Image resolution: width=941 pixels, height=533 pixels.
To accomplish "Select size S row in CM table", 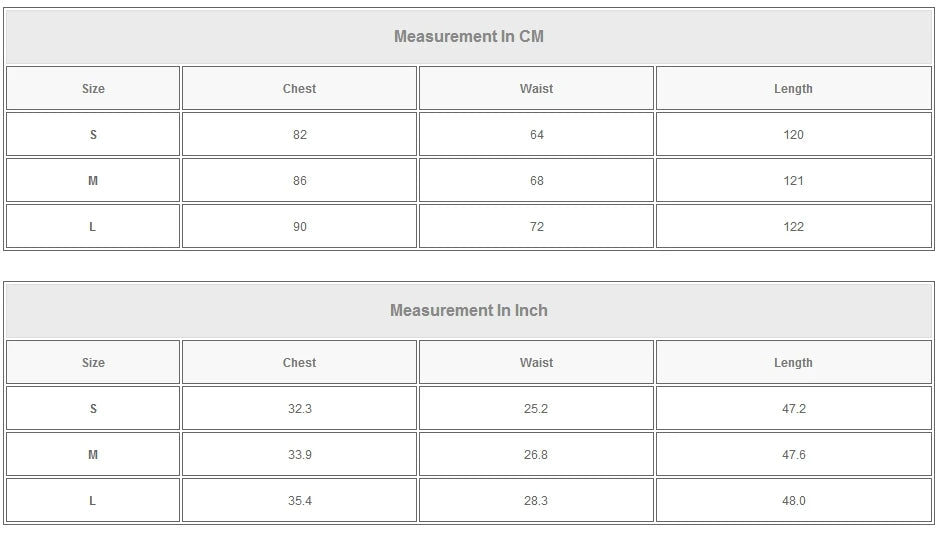I will pyautogui.click(x=93, y=135).
